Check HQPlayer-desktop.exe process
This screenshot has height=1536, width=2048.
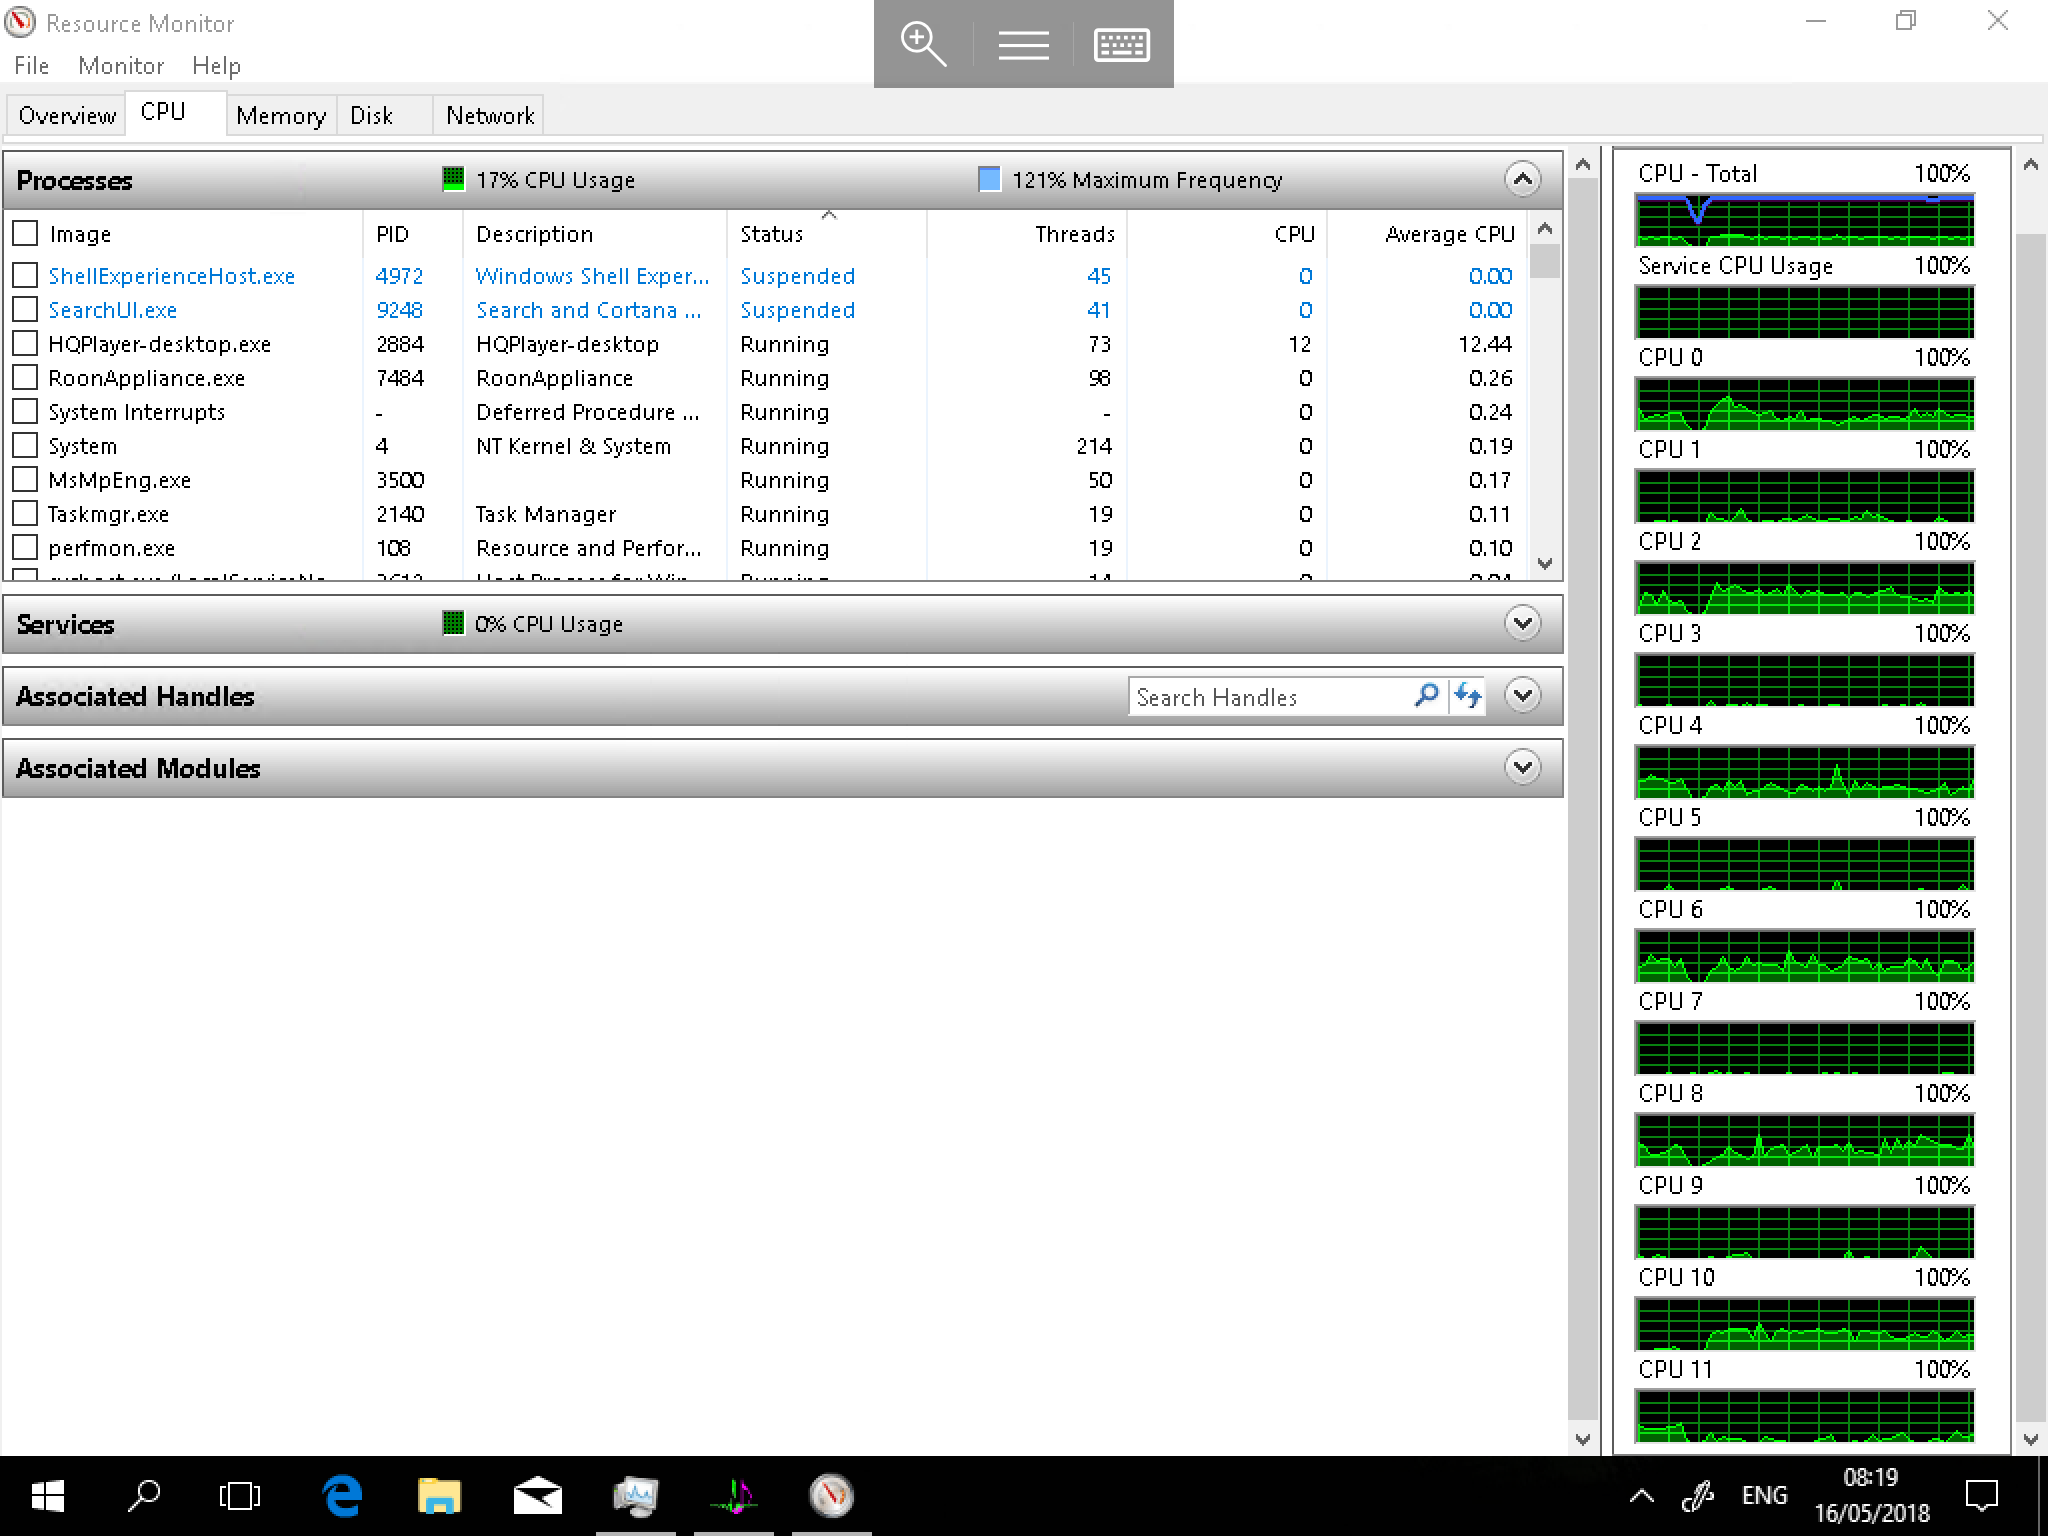tap(25, 343)
